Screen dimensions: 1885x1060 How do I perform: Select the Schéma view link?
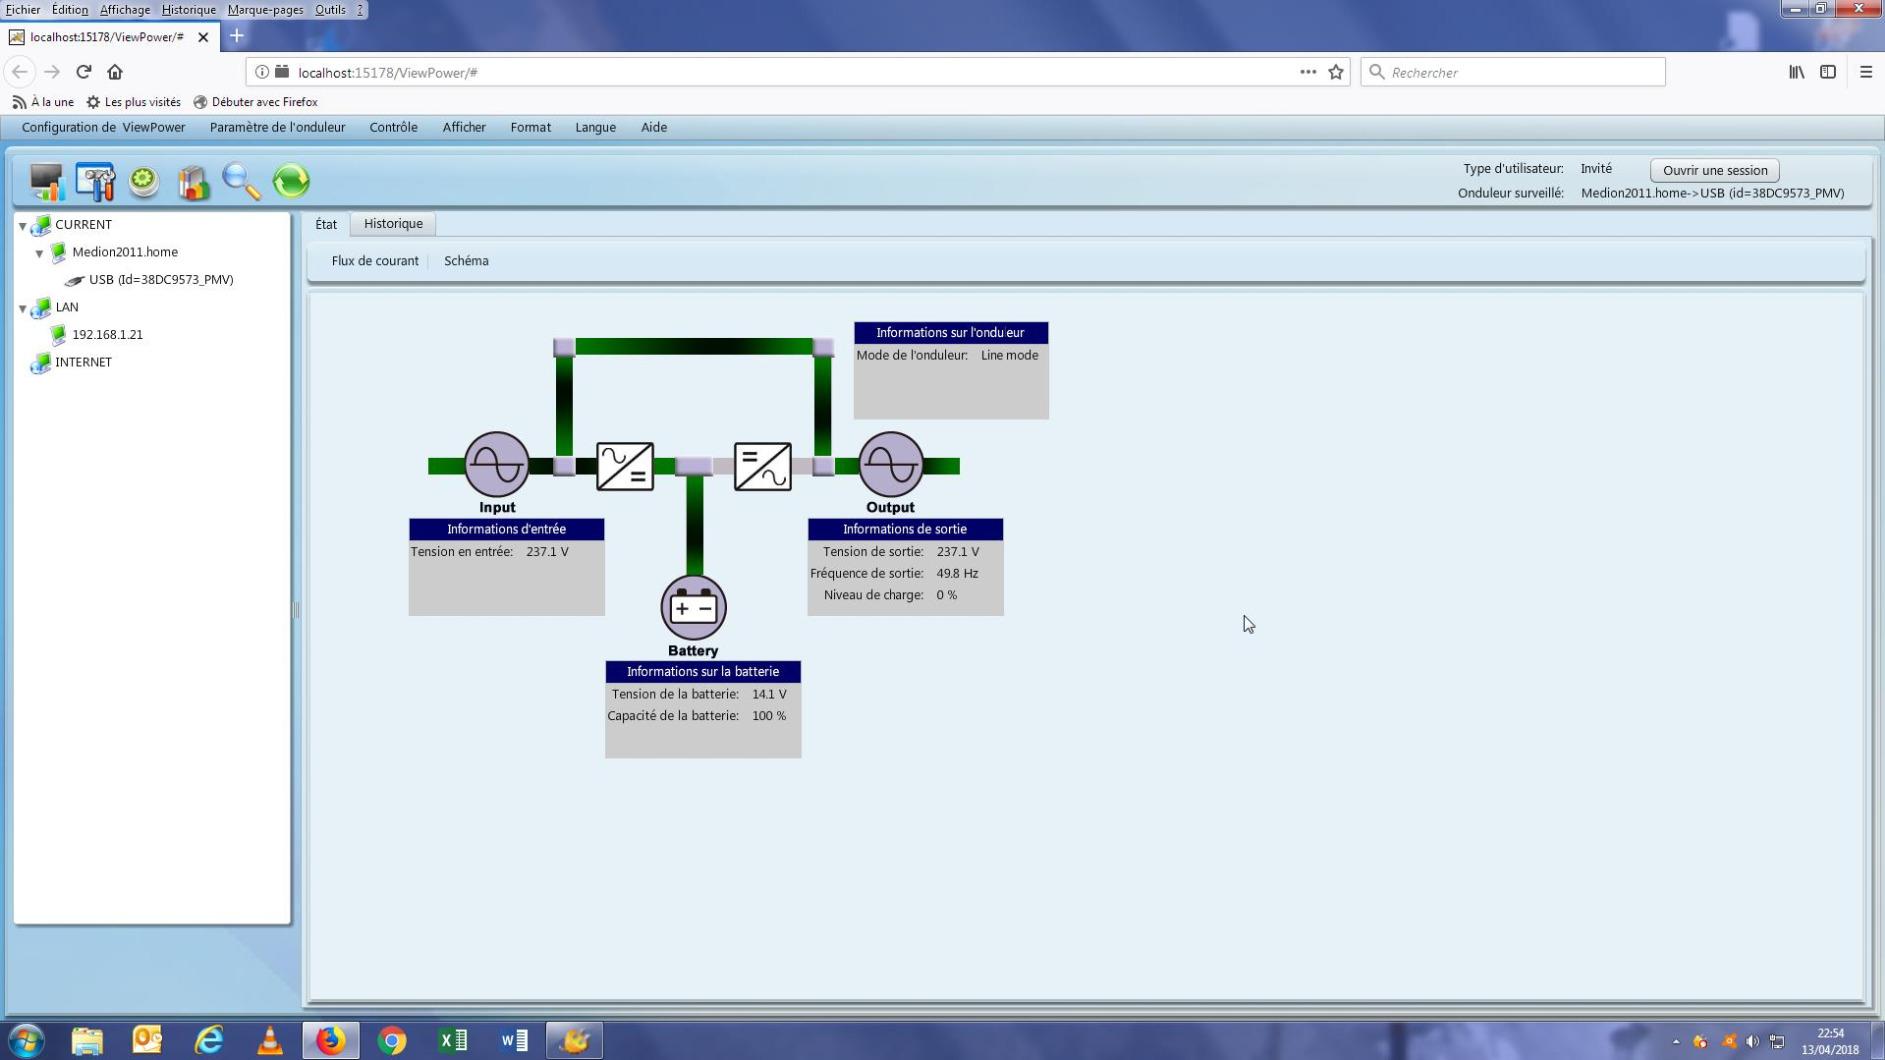click(466, 261)
